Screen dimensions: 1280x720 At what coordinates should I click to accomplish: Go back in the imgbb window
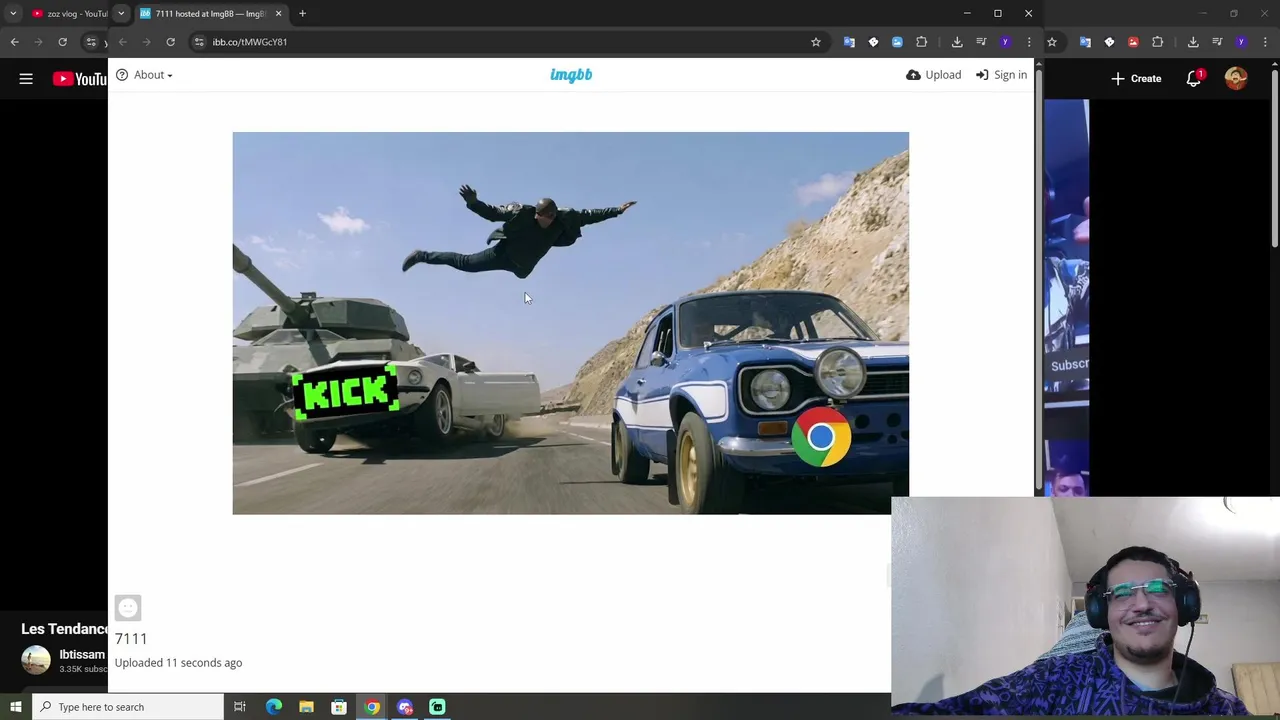point(122,42)
